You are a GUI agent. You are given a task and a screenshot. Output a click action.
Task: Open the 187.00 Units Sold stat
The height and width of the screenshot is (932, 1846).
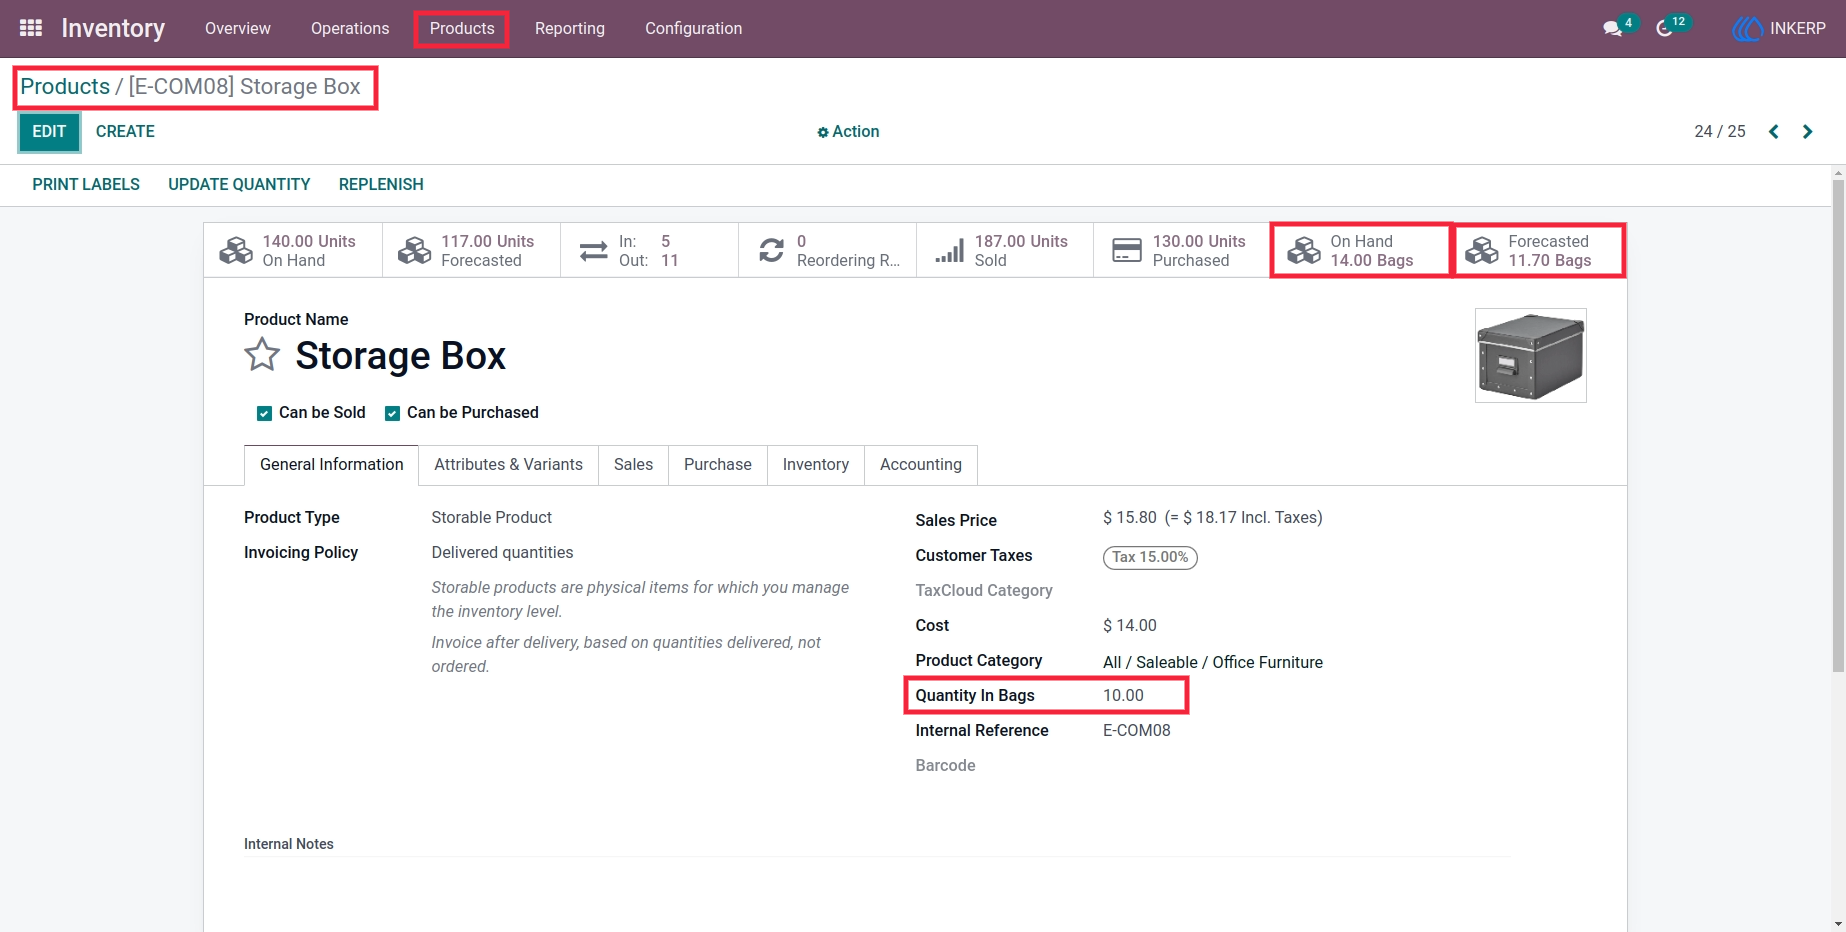[x=1005, y=250]
